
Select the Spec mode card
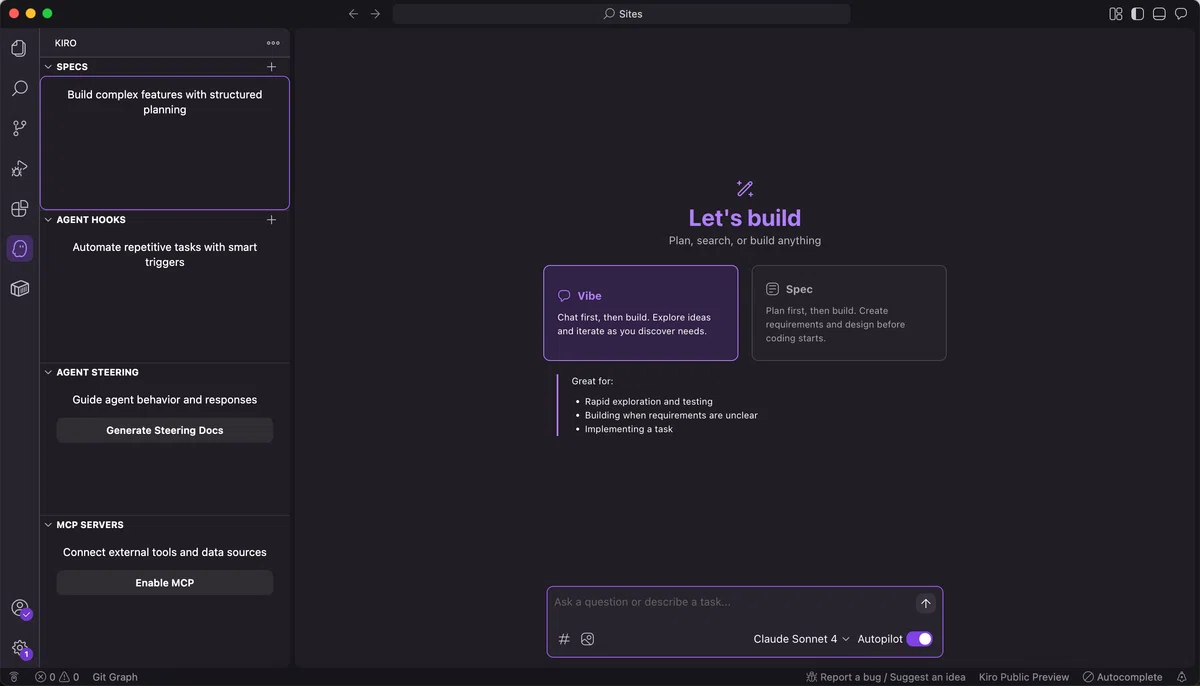849,313
